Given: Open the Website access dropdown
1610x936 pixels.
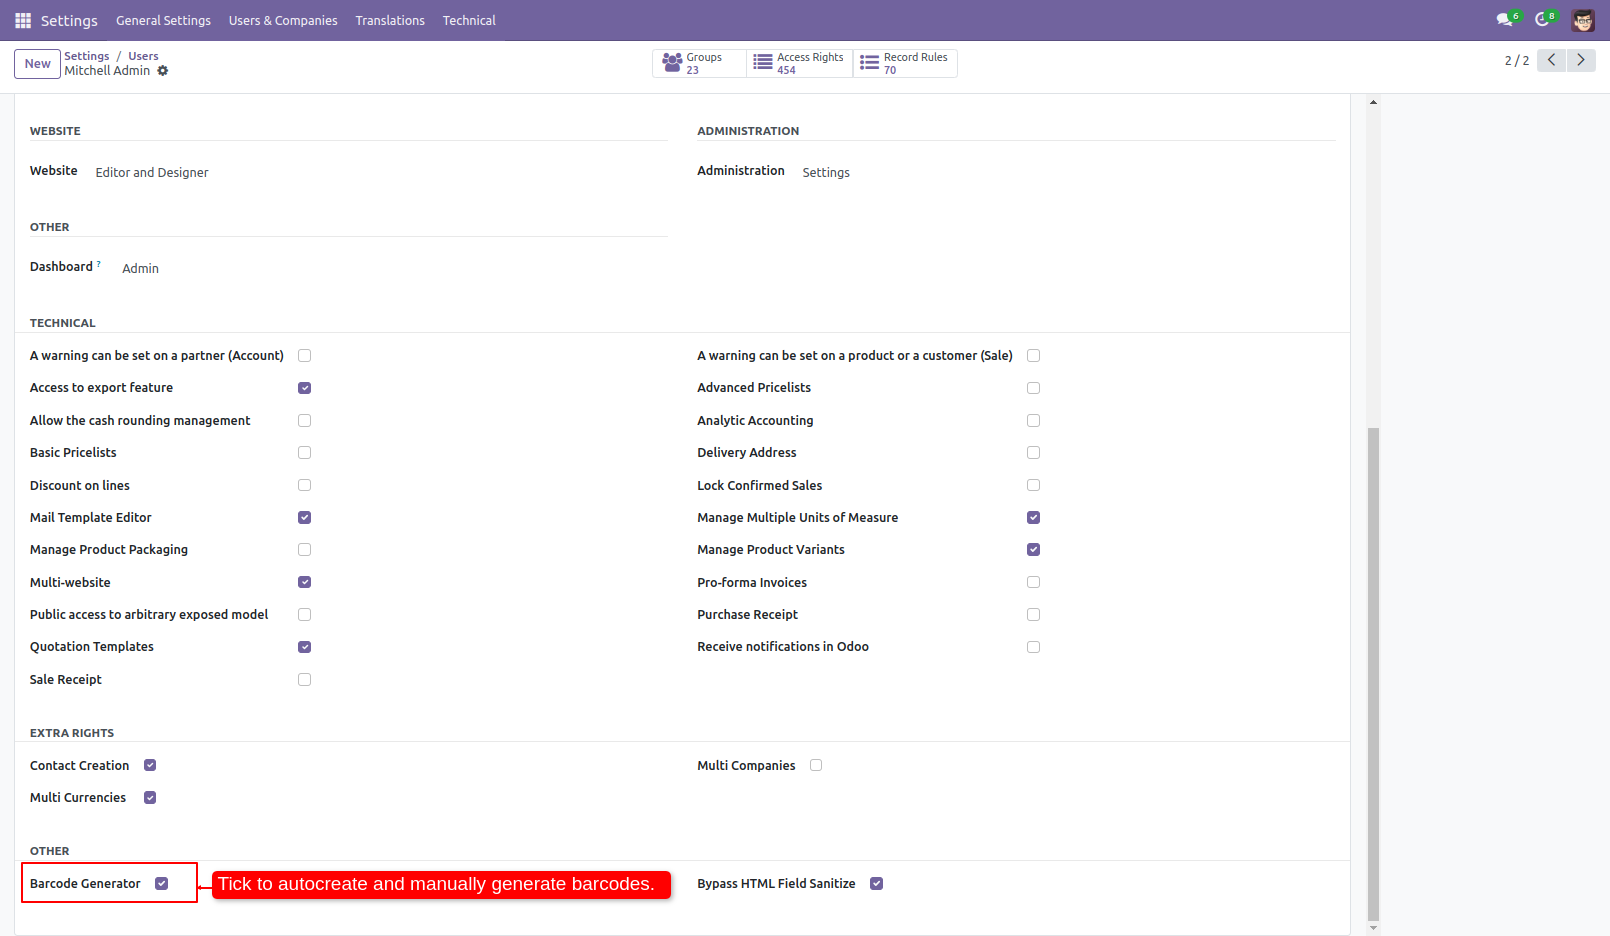Looking at the screenshot, I should tap(152, 173).
